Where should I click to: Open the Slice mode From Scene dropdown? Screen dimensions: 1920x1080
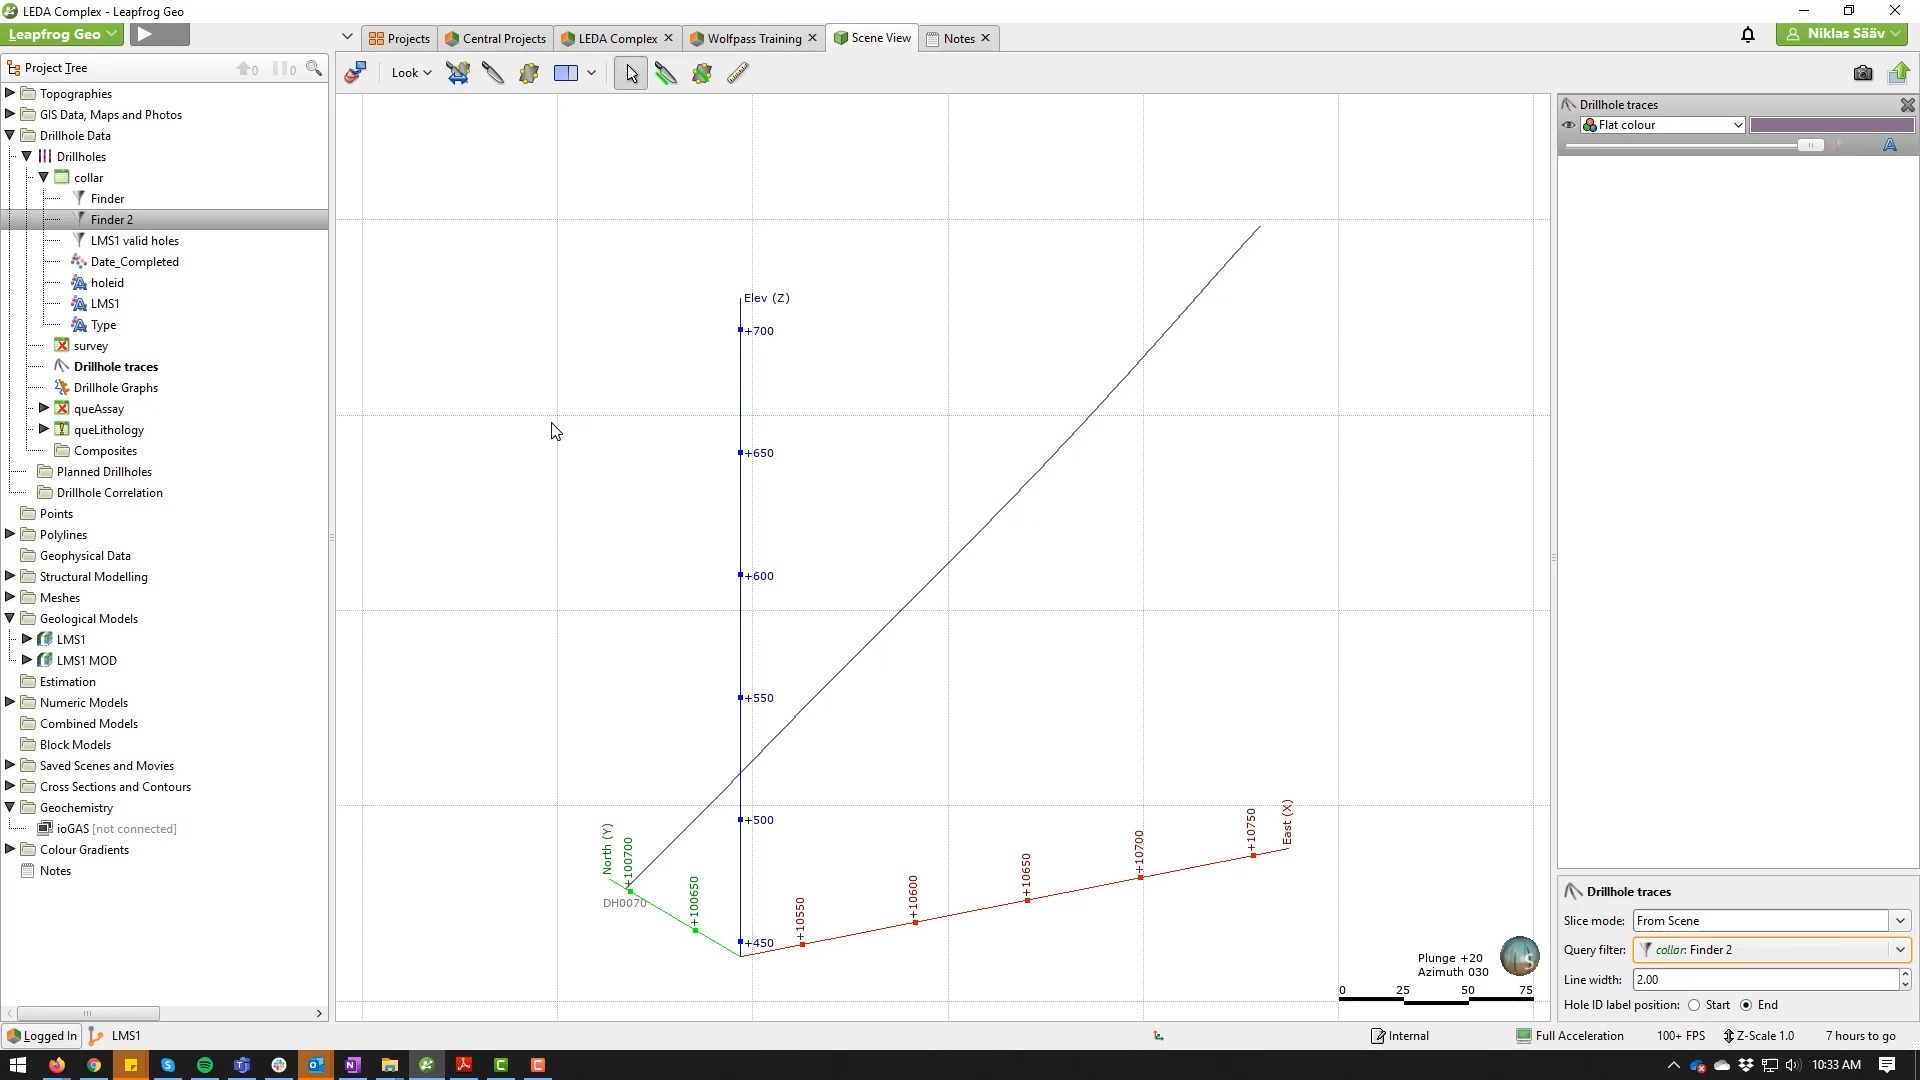1899,920
